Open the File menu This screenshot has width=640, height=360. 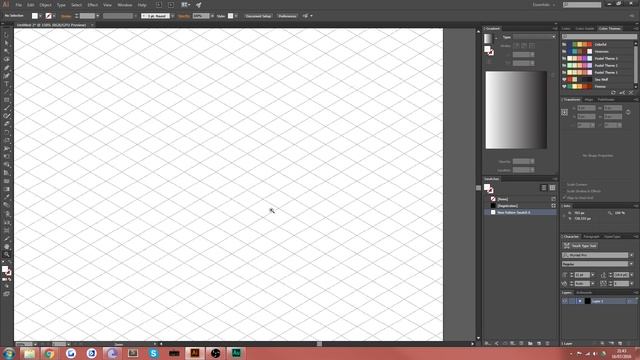click(18, 5)
